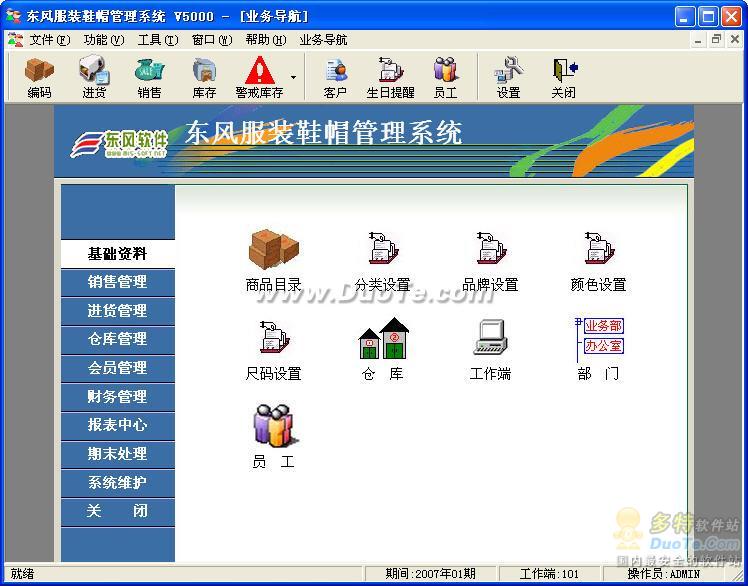
Task: Open the 销售 toolbar icon
Action: [149, 77]
